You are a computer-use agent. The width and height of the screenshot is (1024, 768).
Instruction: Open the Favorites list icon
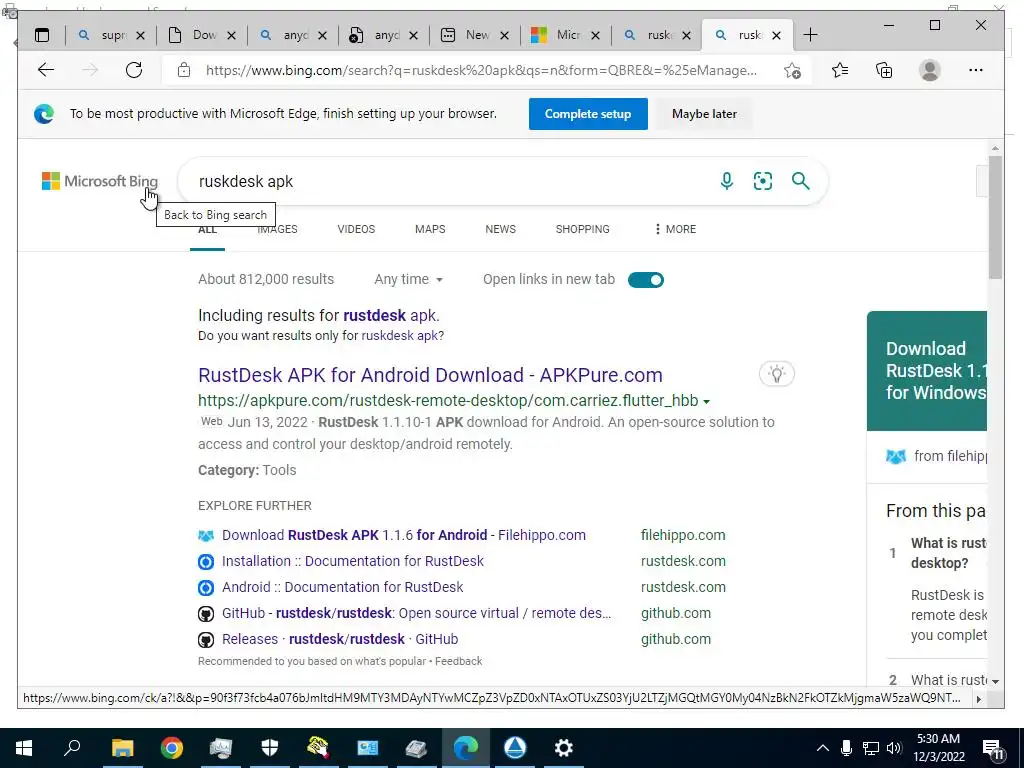[840, 70]
